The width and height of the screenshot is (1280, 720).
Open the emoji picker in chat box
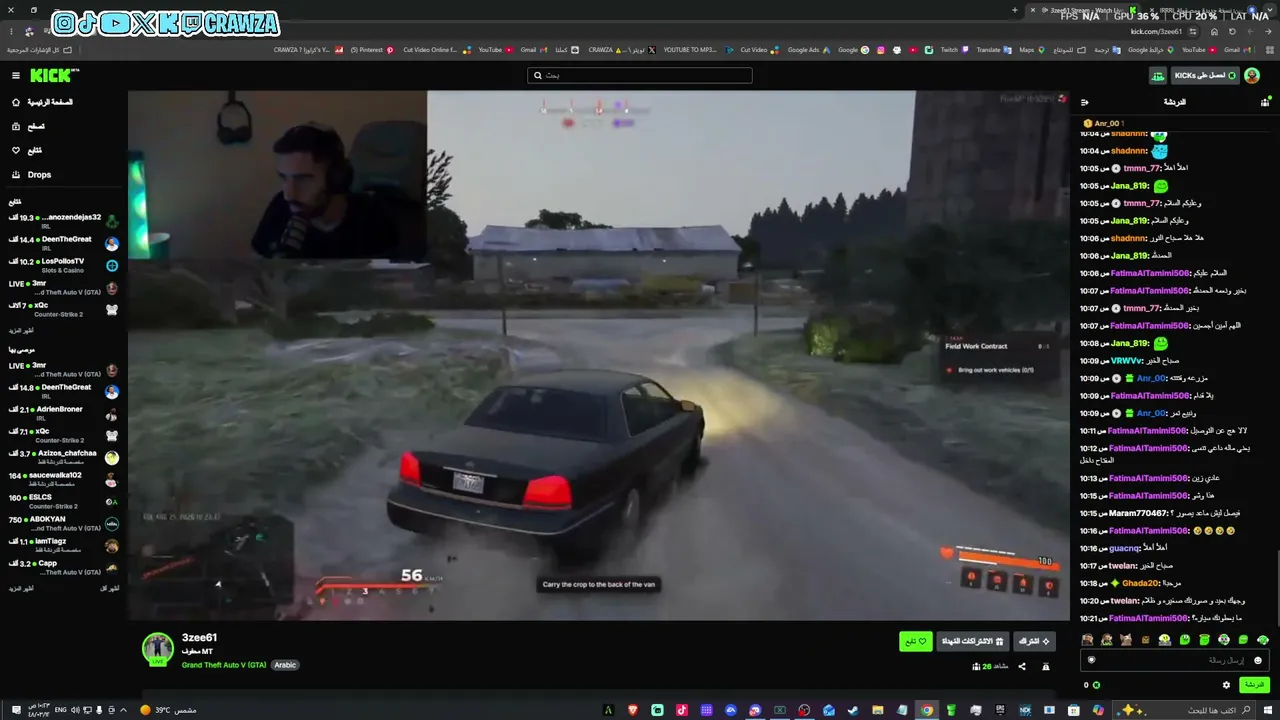coord(1257,660)
